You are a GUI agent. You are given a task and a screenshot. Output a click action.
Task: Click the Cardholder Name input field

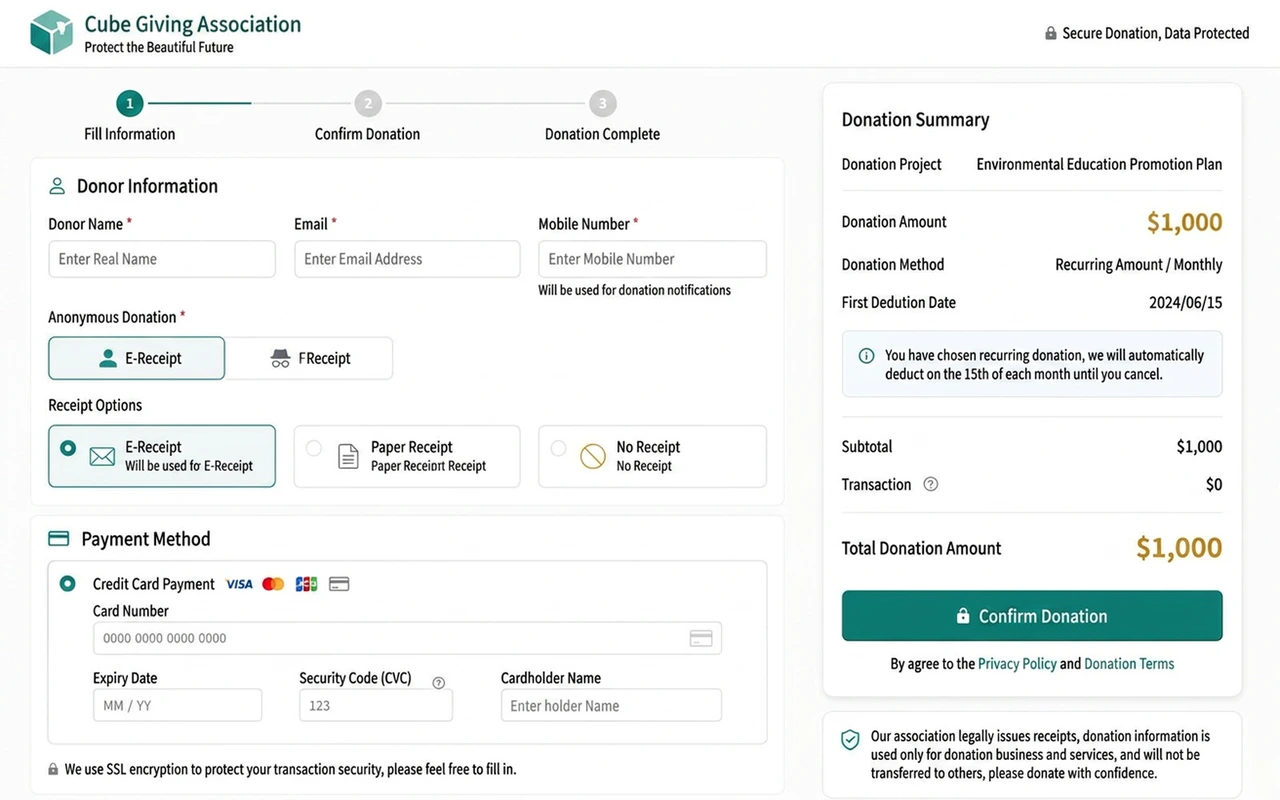click(x=611, y=705)
